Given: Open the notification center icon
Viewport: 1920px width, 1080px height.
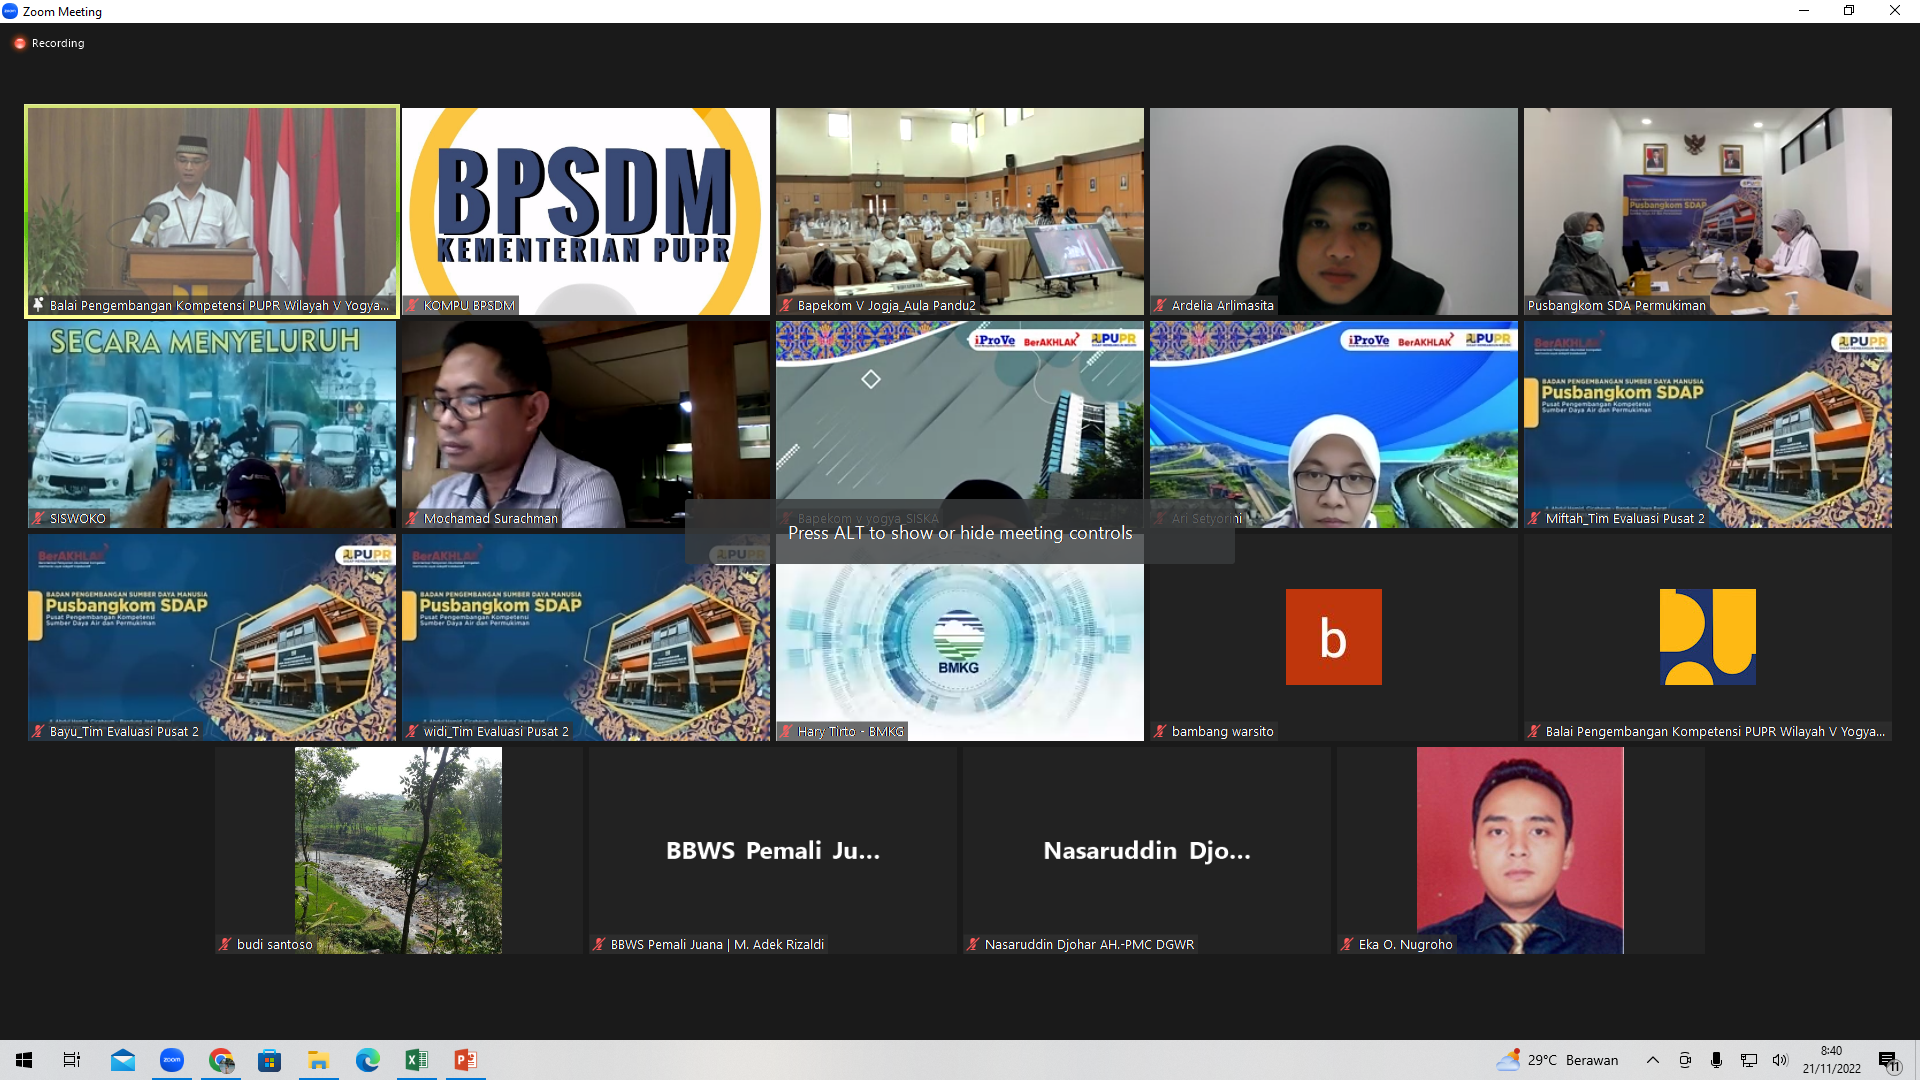Looking at the screenshot, I should (1889, 1060).
